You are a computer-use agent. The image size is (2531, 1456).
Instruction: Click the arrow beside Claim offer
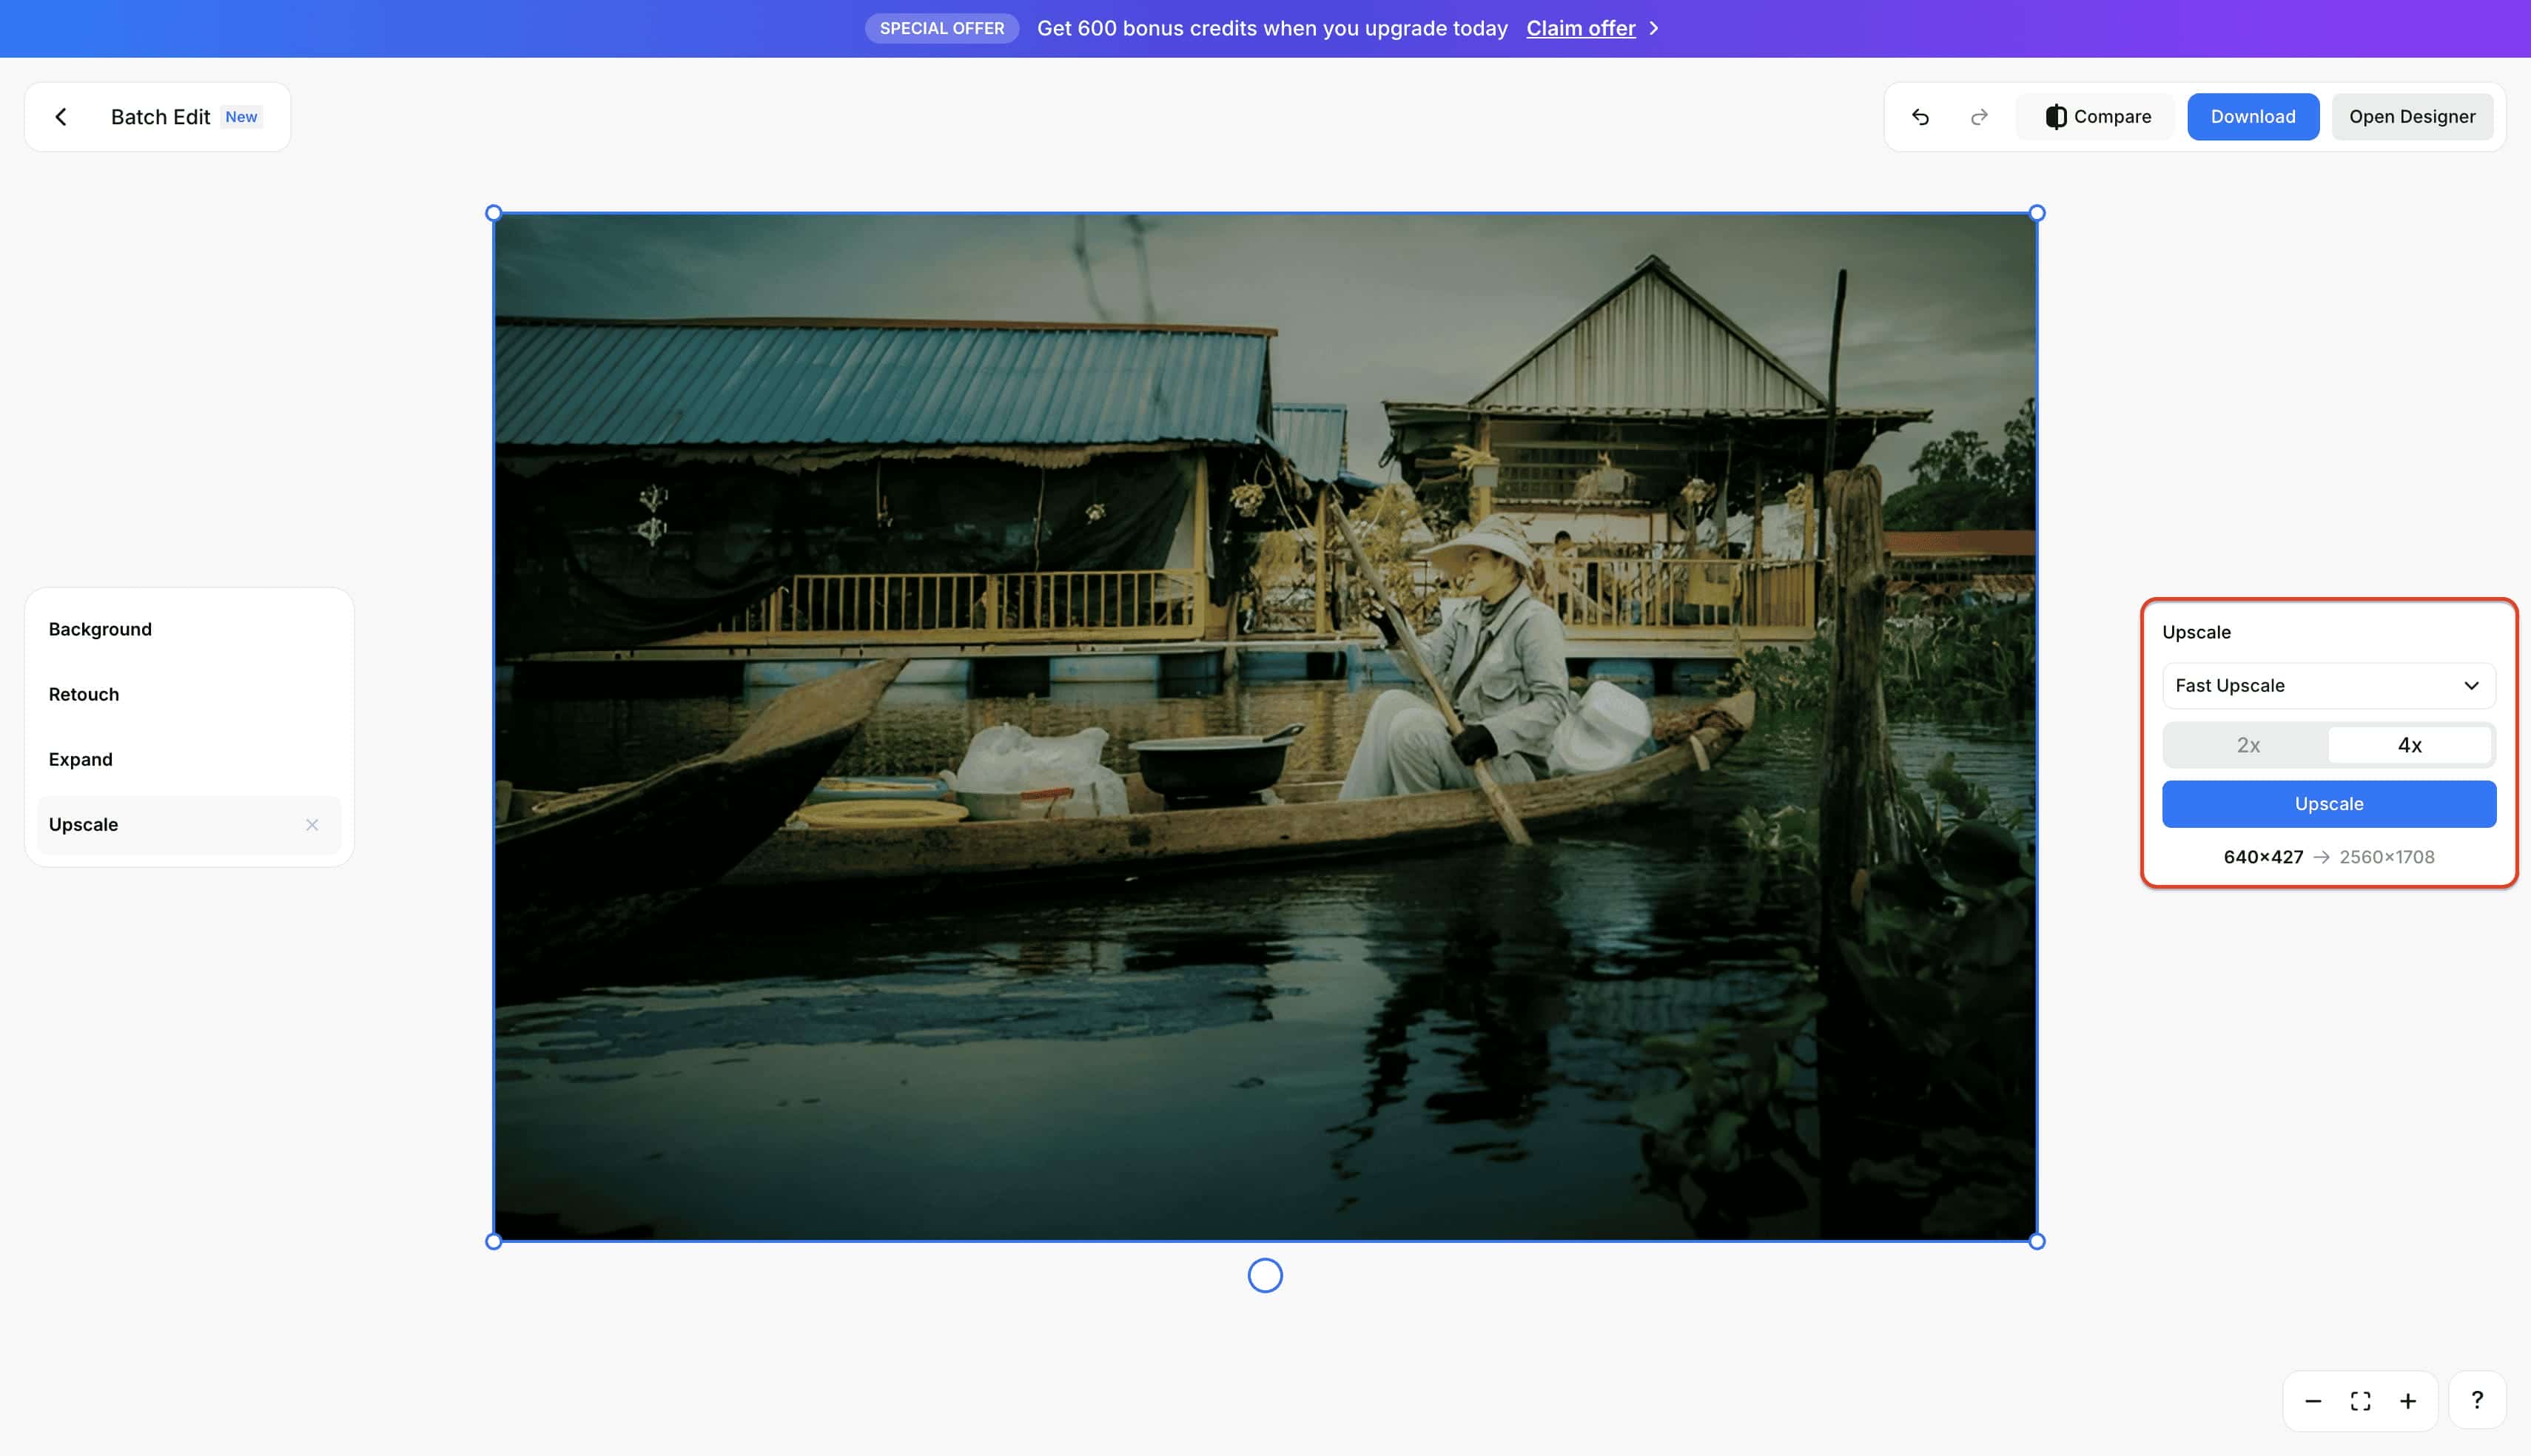(x=1654, y=28)
